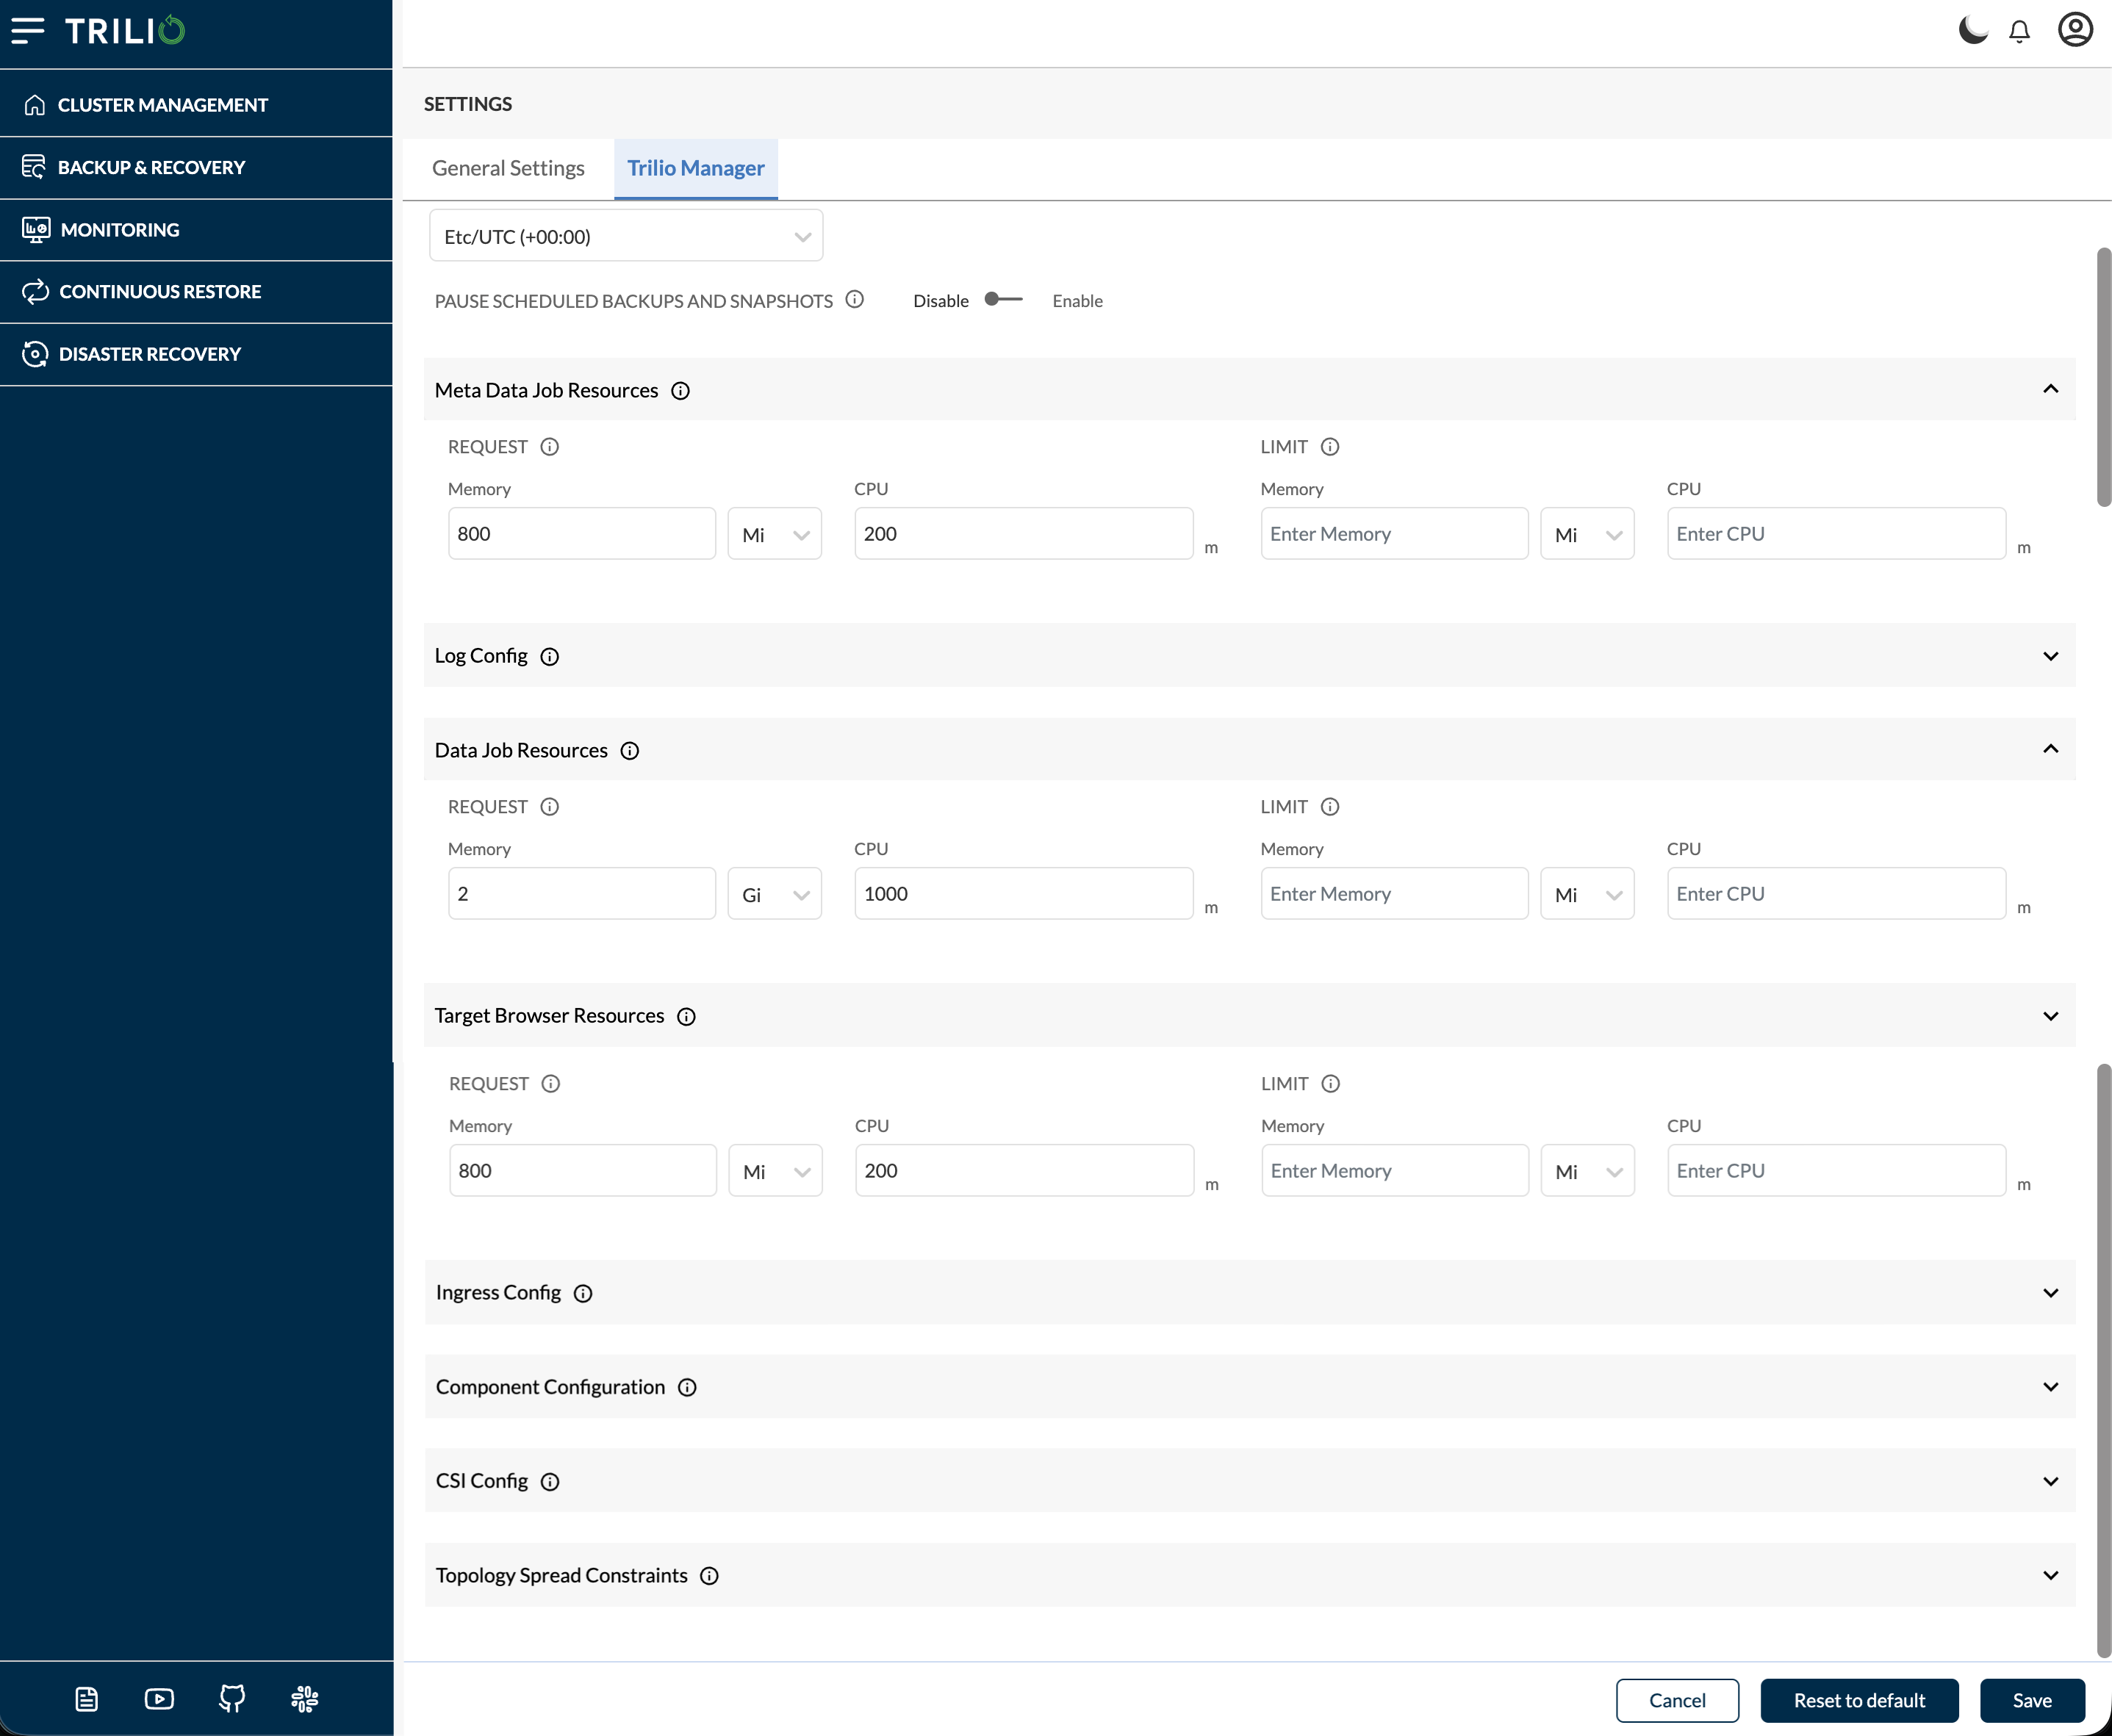
Task: Open Slack icon in sidebar footer
Action: pyautogui.click(x=304, y=1698)
